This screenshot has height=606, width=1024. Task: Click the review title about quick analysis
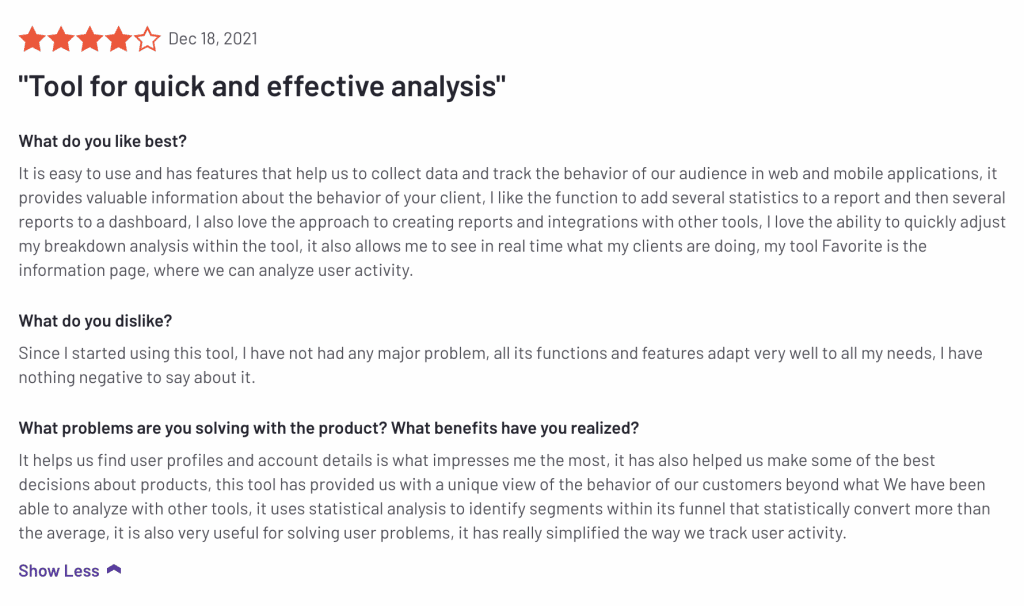[262, 87]
